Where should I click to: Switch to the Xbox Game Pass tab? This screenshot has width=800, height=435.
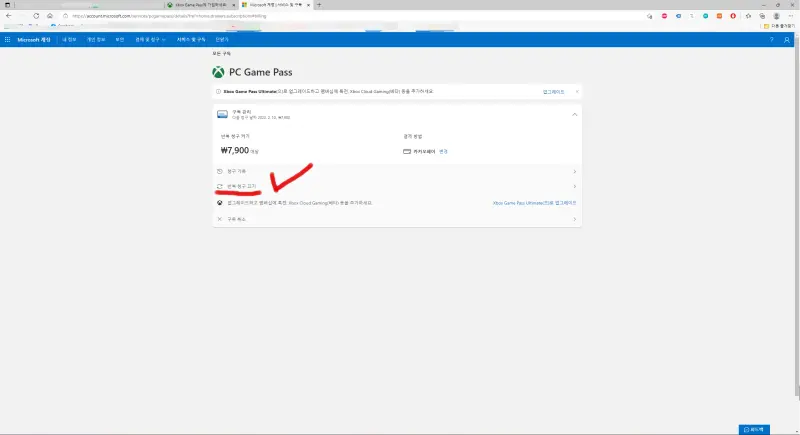click(x=201, y=5)
